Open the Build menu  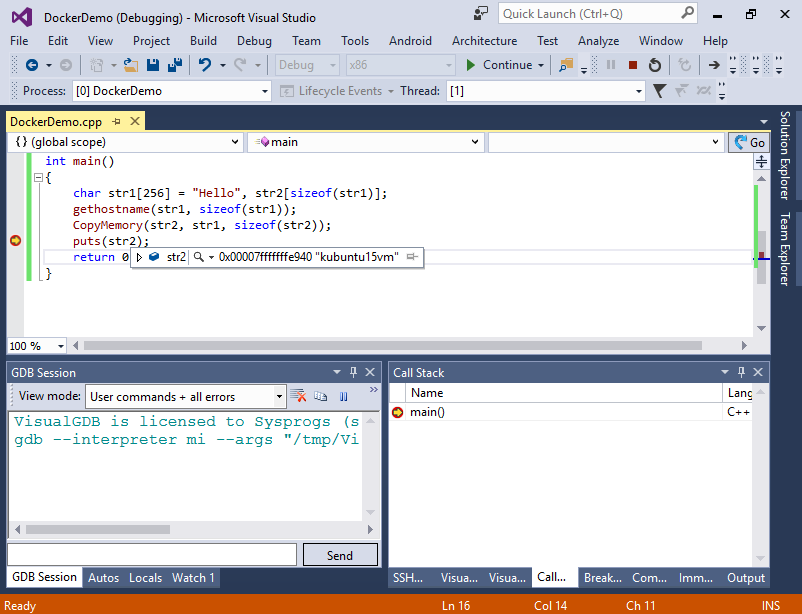[203, 41]
